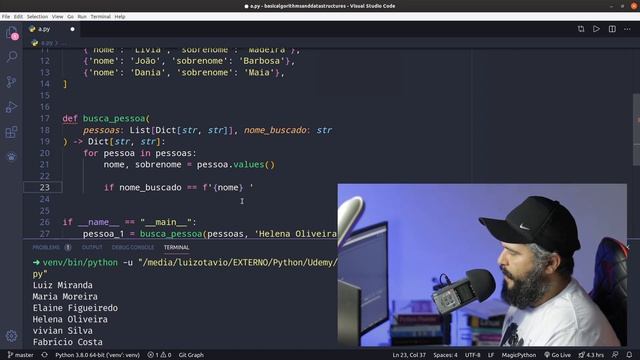Open Git Graph from status bar
This screenshot has width=640, height=360.
pyautogui.click(x=191, y=355)
